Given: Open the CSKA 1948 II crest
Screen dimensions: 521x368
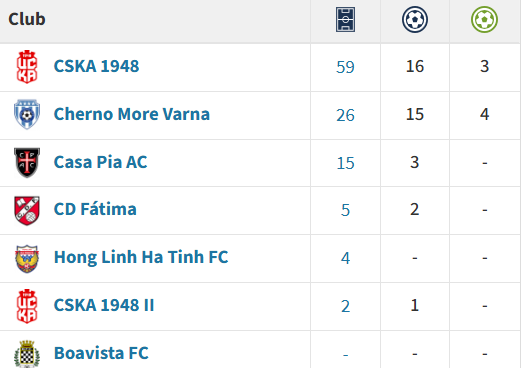Looking at the screenshot, I should pyautogui.click(x=27, y=306).
